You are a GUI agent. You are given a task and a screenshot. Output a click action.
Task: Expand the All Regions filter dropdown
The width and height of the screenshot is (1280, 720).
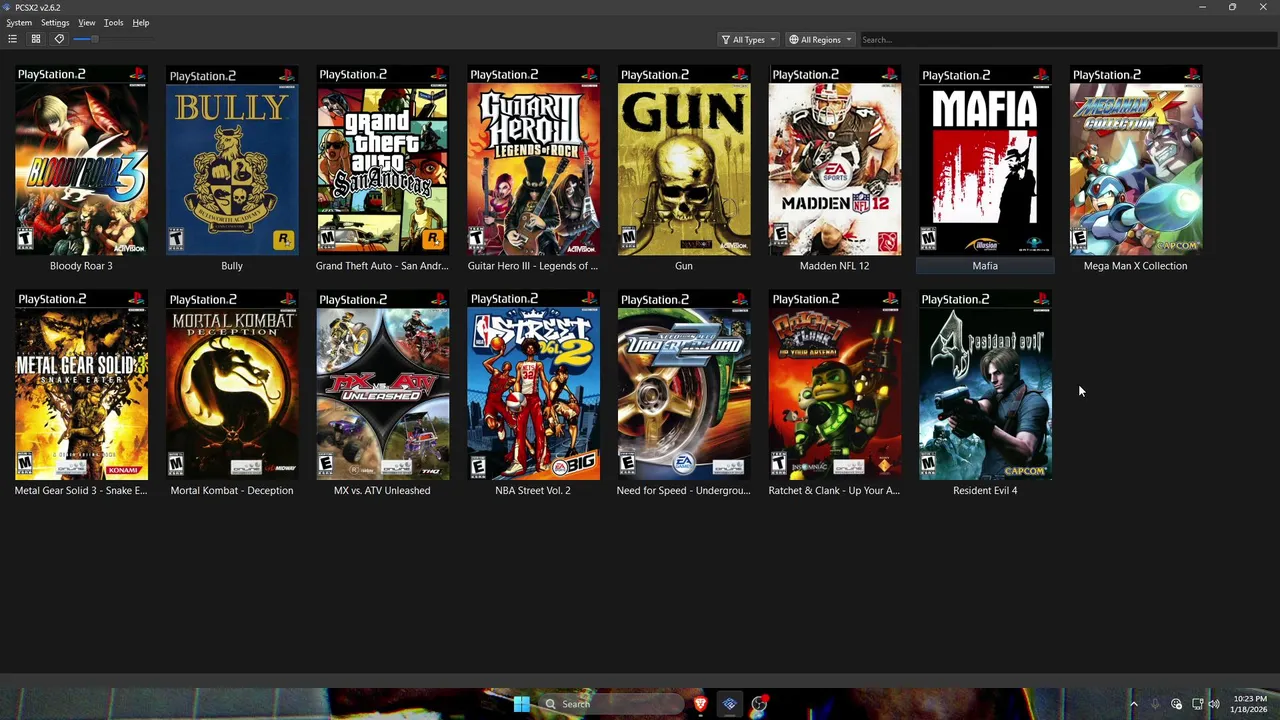coord(820,40)
